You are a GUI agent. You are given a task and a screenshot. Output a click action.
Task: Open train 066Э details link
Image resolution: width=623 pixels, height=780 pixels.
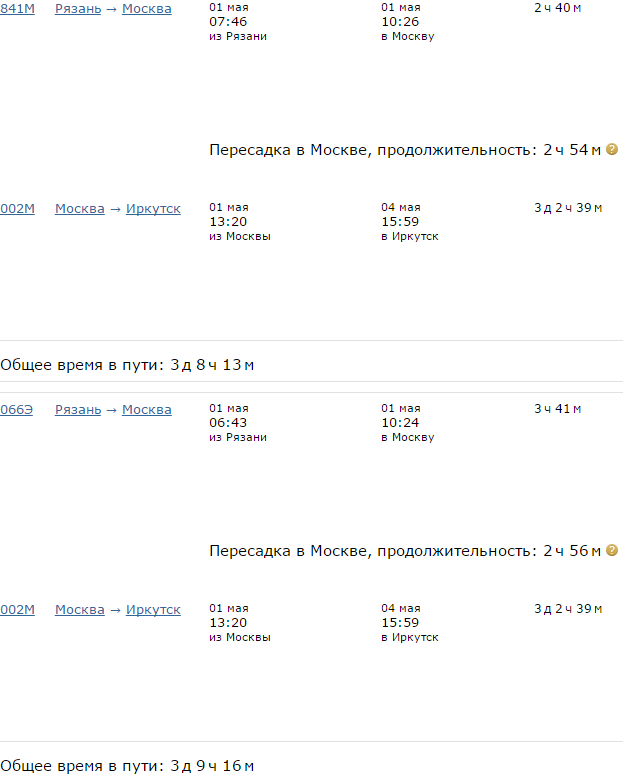pos(16,409)
